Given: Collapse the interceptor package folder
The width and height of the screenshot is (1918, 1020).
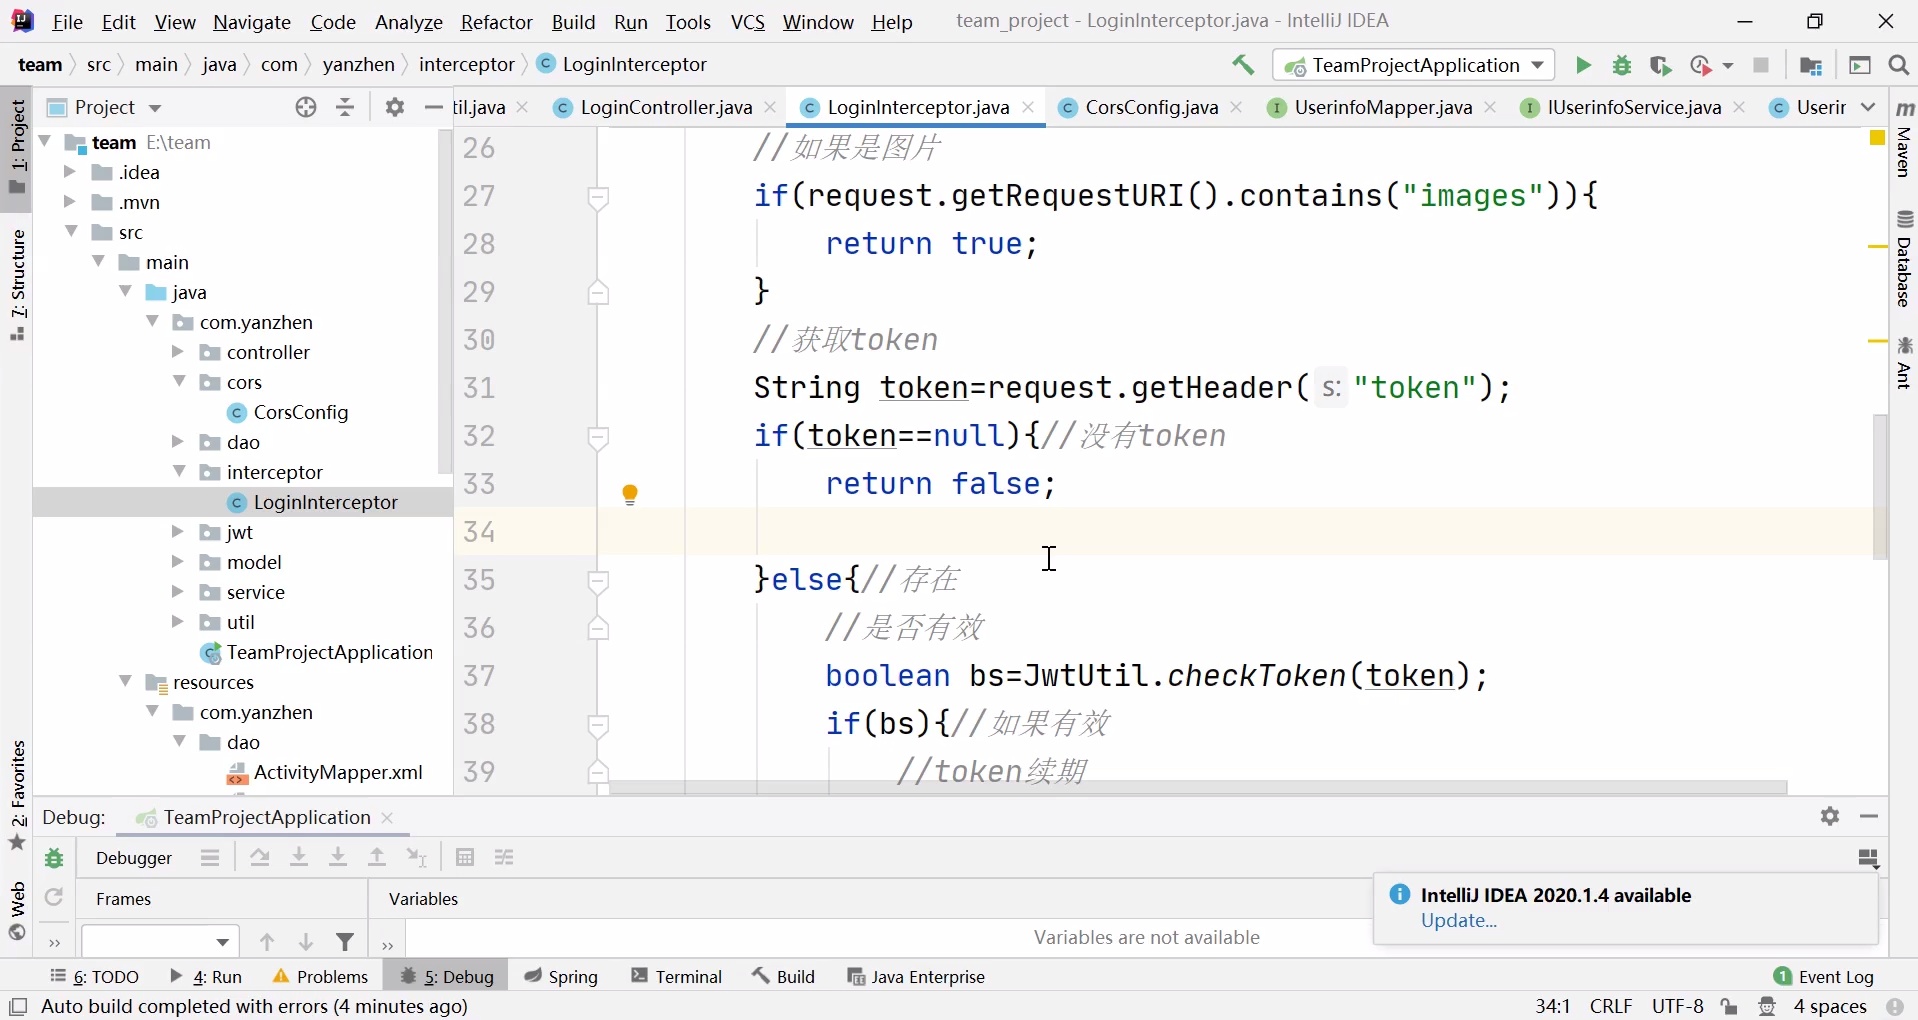Looking at the screenshot, I should [179, 472].
